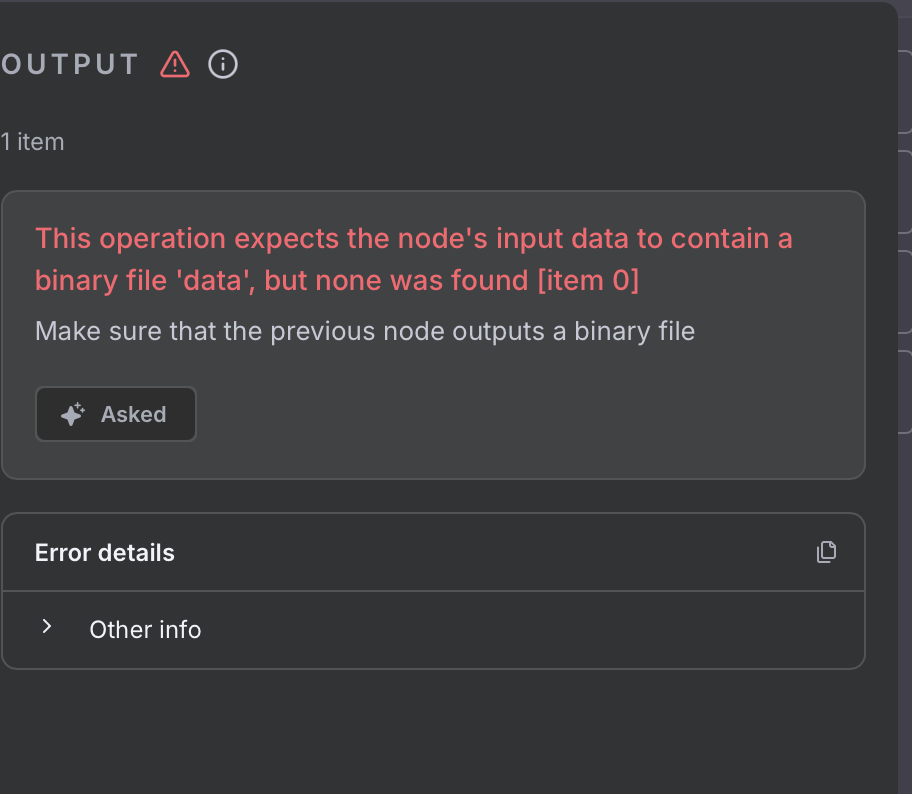Image resolution: width=912 pixels, height=794 pixels.
Task: Collapse the Error details section header
Action: coord(104,552)
